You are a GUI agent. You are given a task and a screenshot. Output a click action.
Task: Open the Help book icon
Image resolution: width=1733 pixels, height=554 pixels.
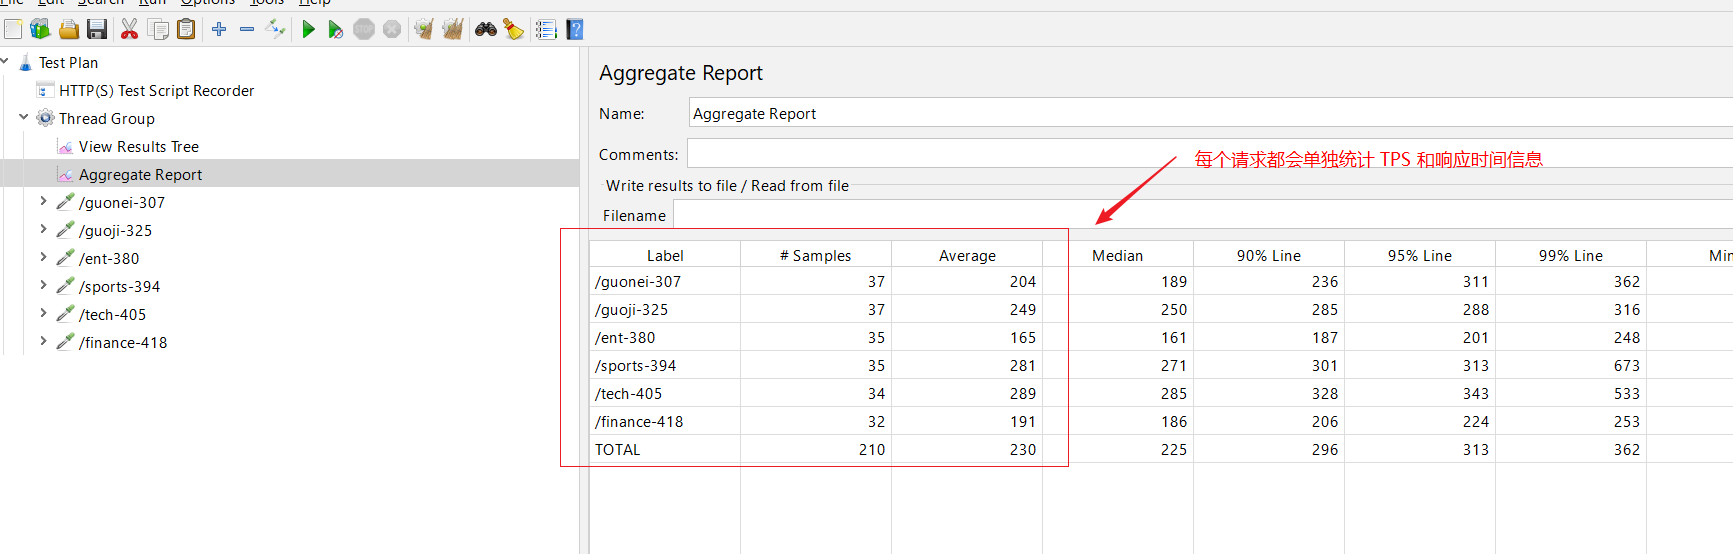tap(575, 29)
